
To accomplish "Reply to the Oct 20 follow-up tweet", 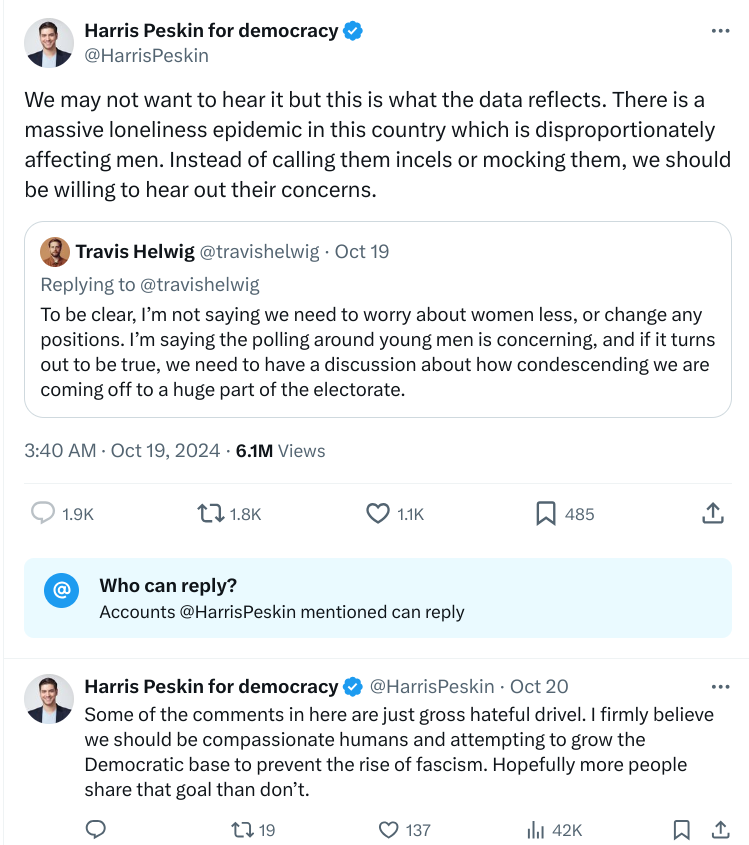I will (x=96, y=829).
